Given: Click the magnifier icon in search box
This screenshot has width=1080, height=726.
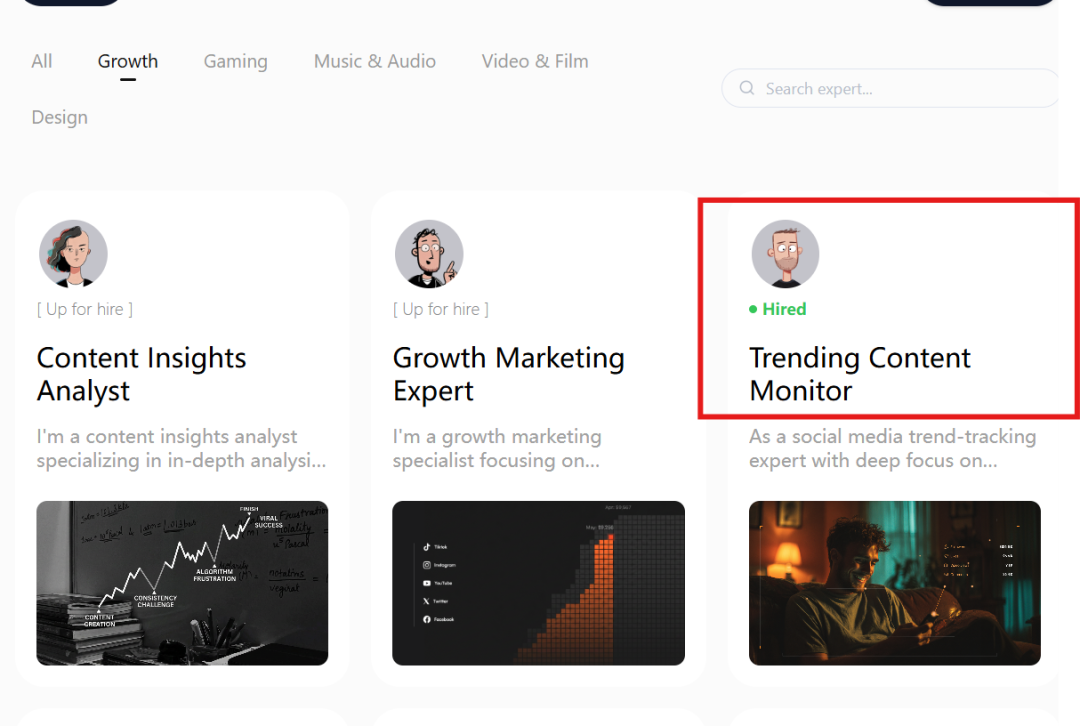Looking at the screenshot, I should pyautogui.click(x=747, y=88).
